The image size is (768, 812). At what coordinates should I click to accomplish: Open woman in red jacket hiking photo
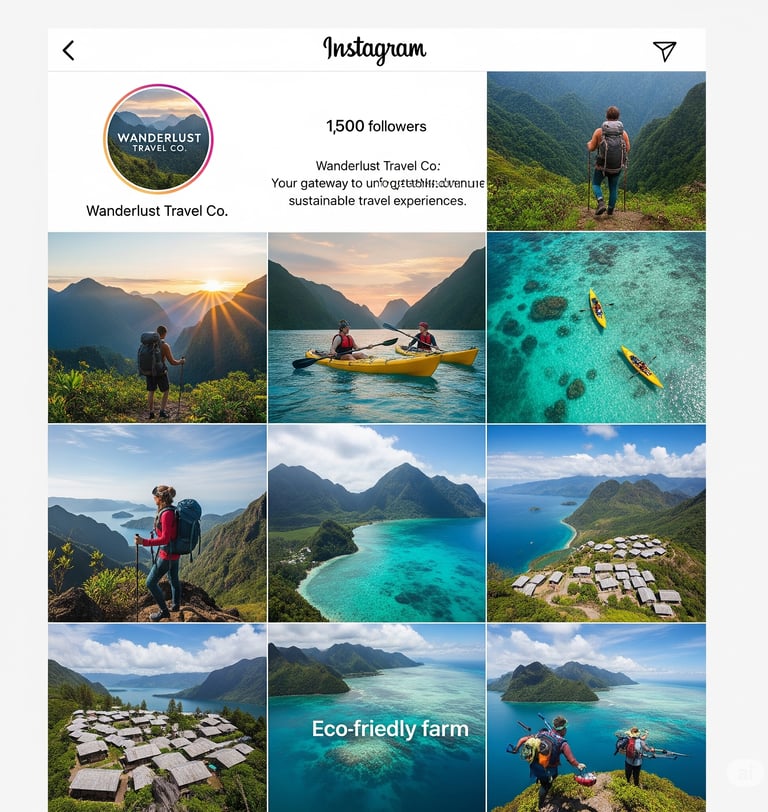tap(157, 523)
